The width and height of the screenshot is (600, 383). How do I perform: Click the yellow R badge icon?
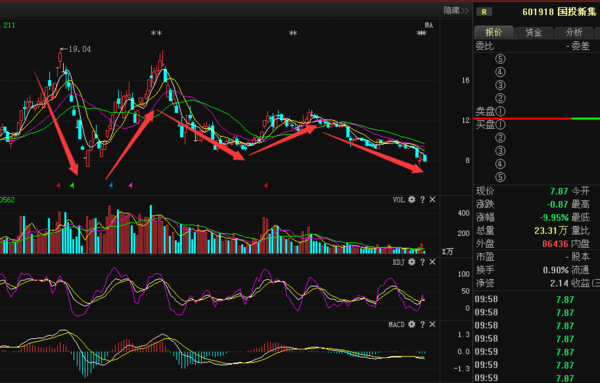click(484, 12)
